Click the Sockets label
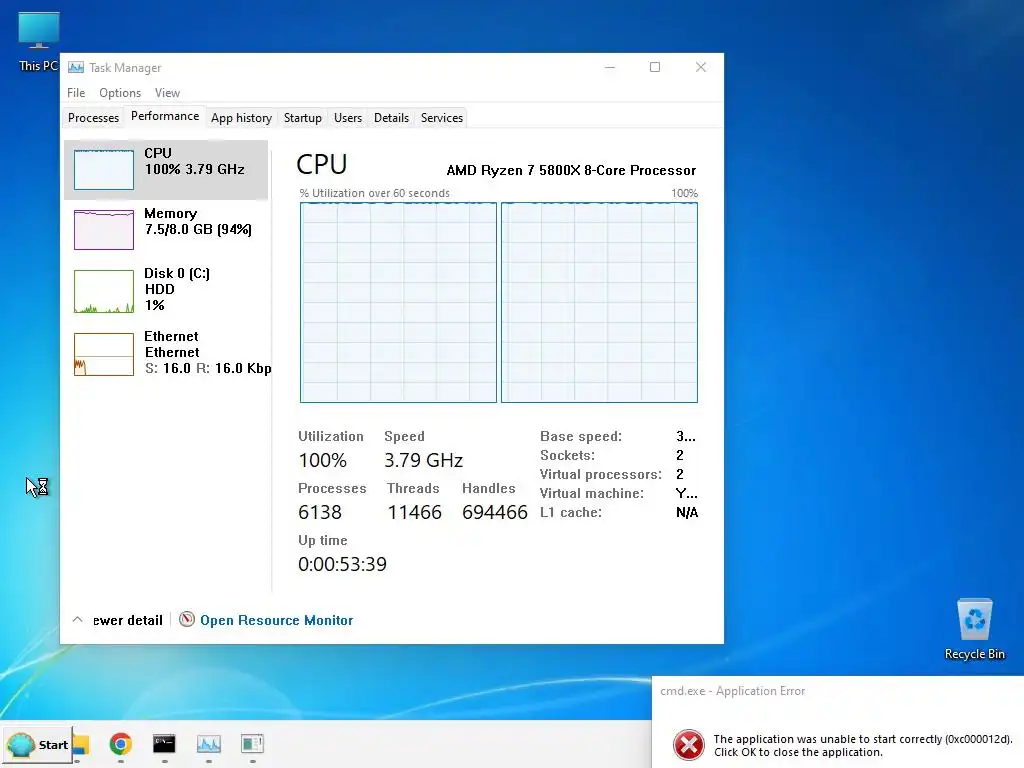This screenshot has height=768, width=1024. tap(567, 455)
